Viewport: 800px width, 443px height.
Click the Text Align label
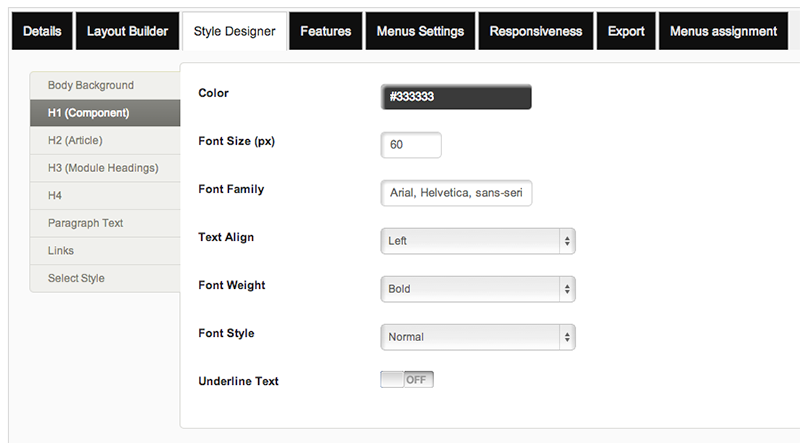tap(226, 237)
